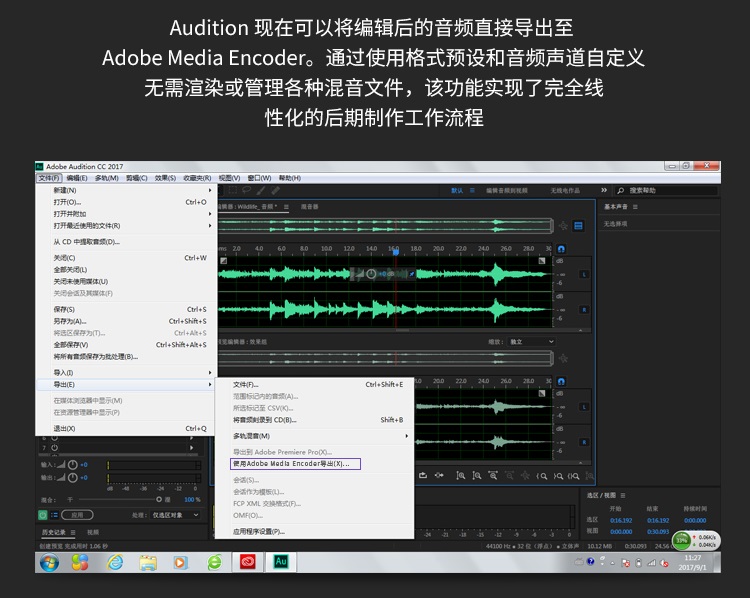Open the 选区/视图 panel menu

point(623,495)
